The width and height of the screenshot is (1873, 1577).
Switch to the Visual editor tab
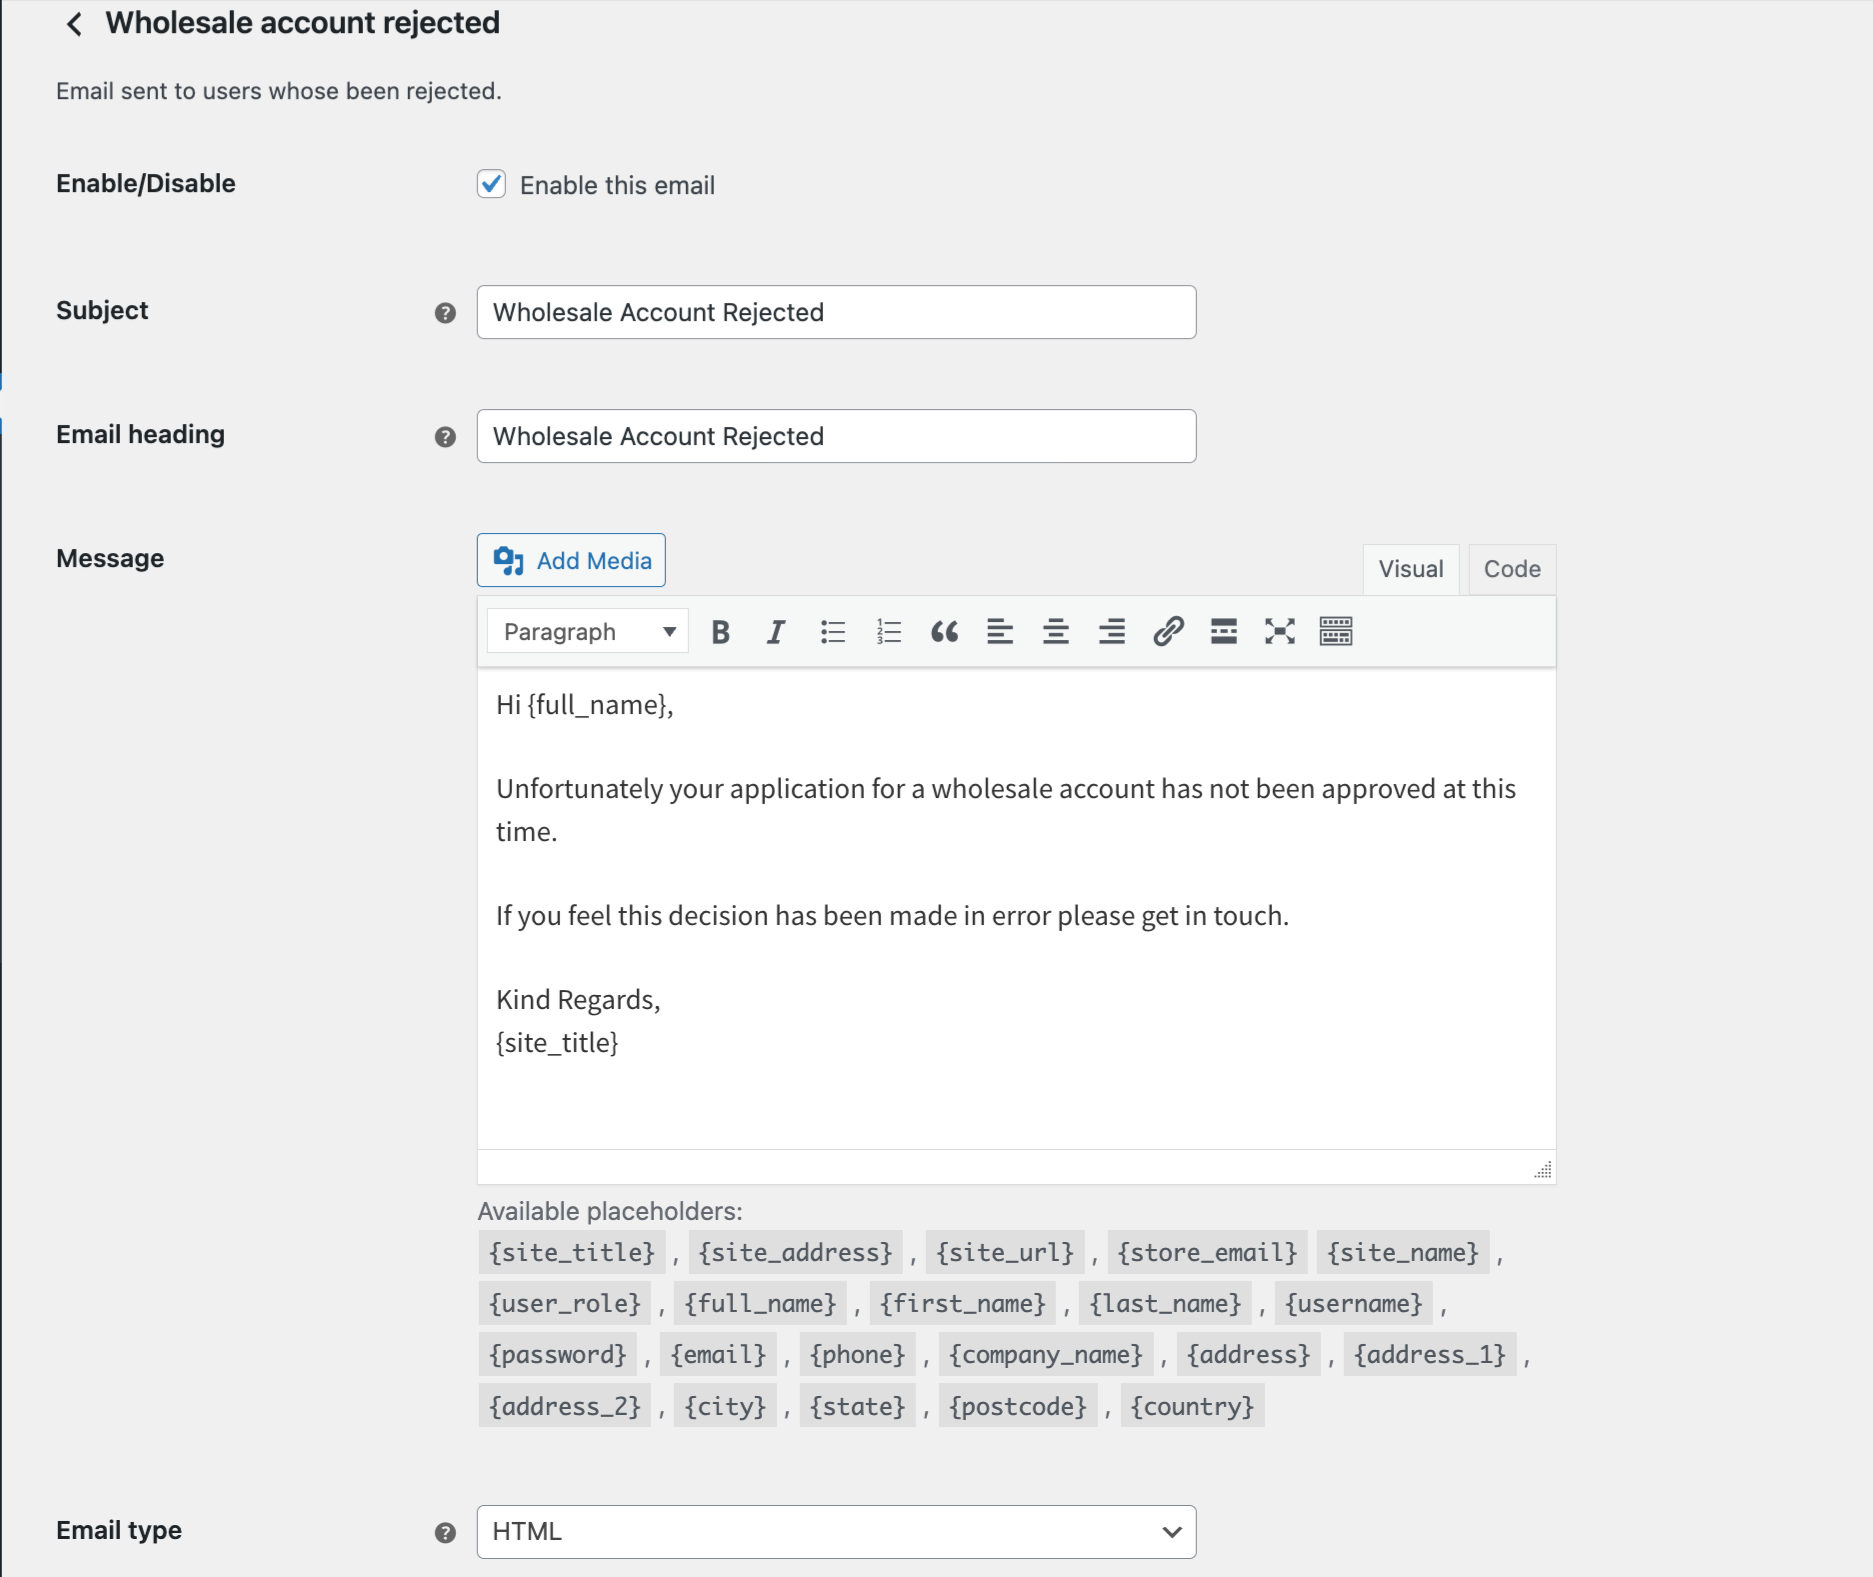[x=1410, y=569]
